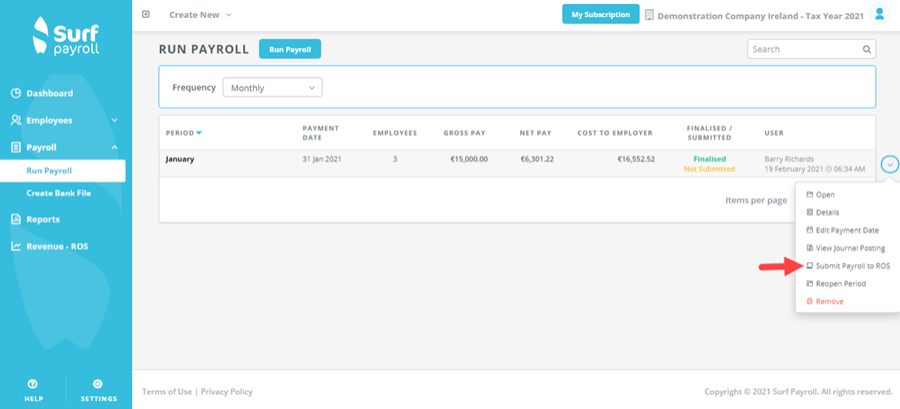Click the sidebar collapse icon beside Create New
The height and width of the screenshot is (409, 900).
146,14
